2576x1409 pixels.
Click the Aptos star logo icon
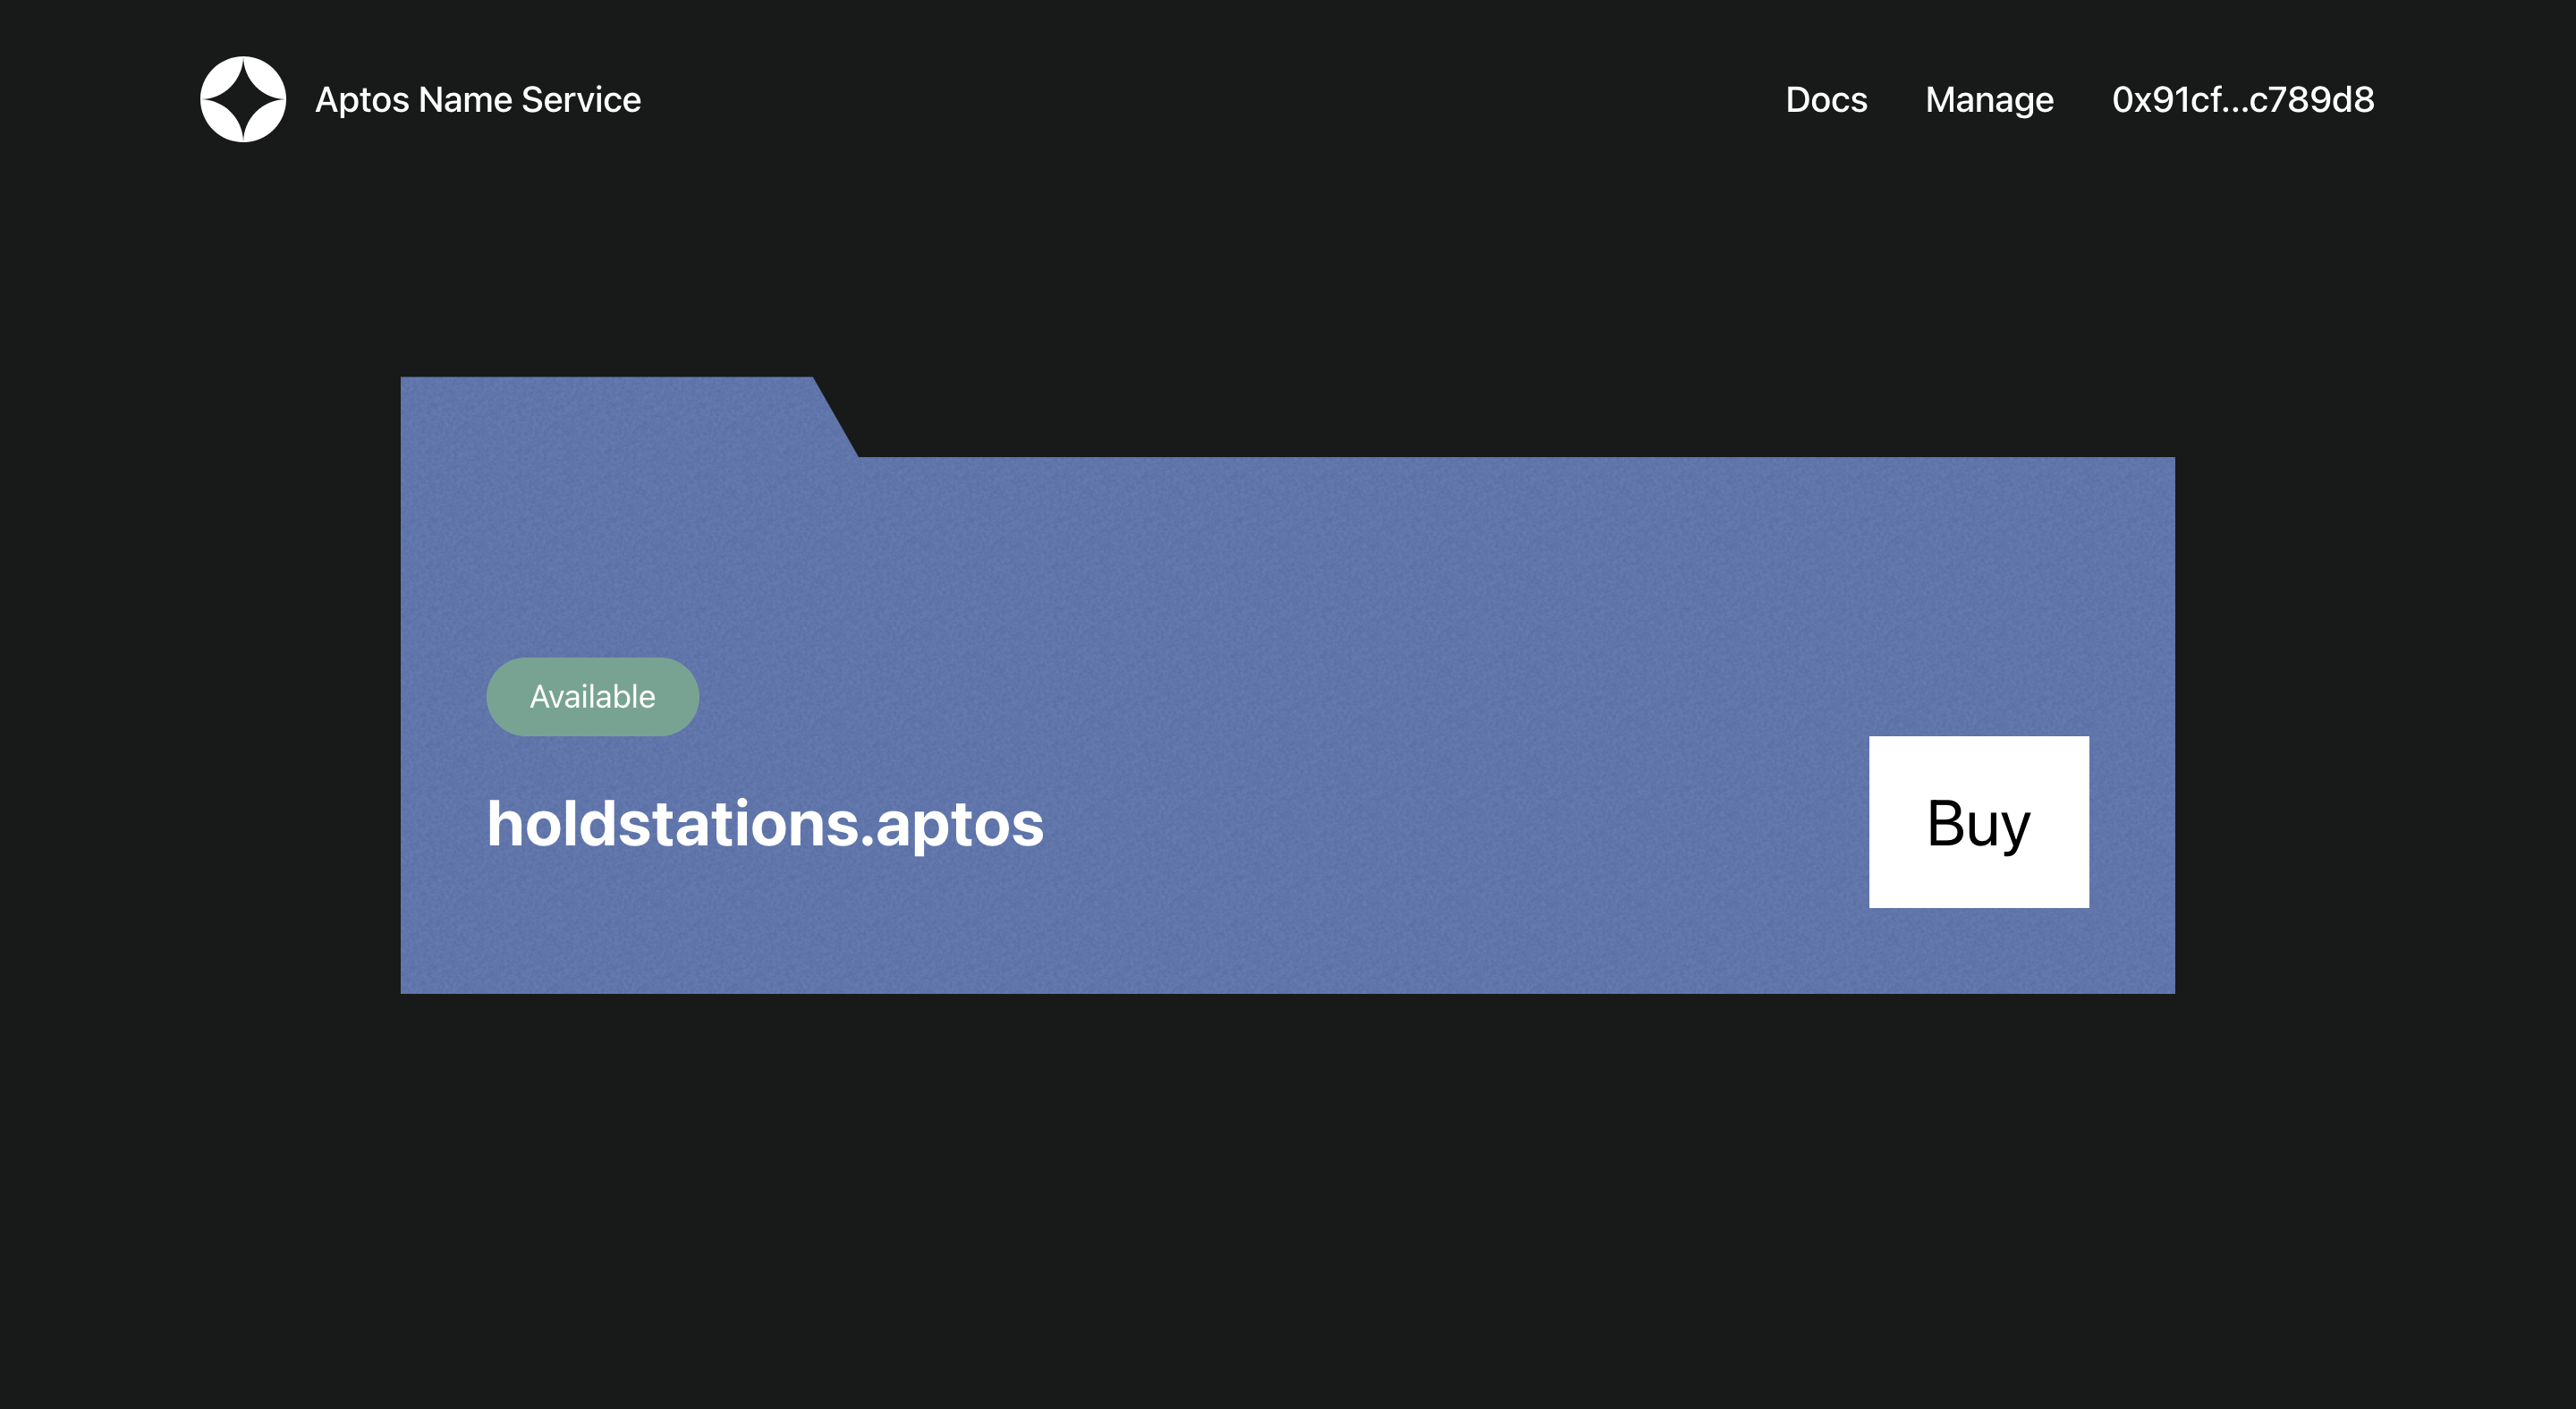coord(243,99)
